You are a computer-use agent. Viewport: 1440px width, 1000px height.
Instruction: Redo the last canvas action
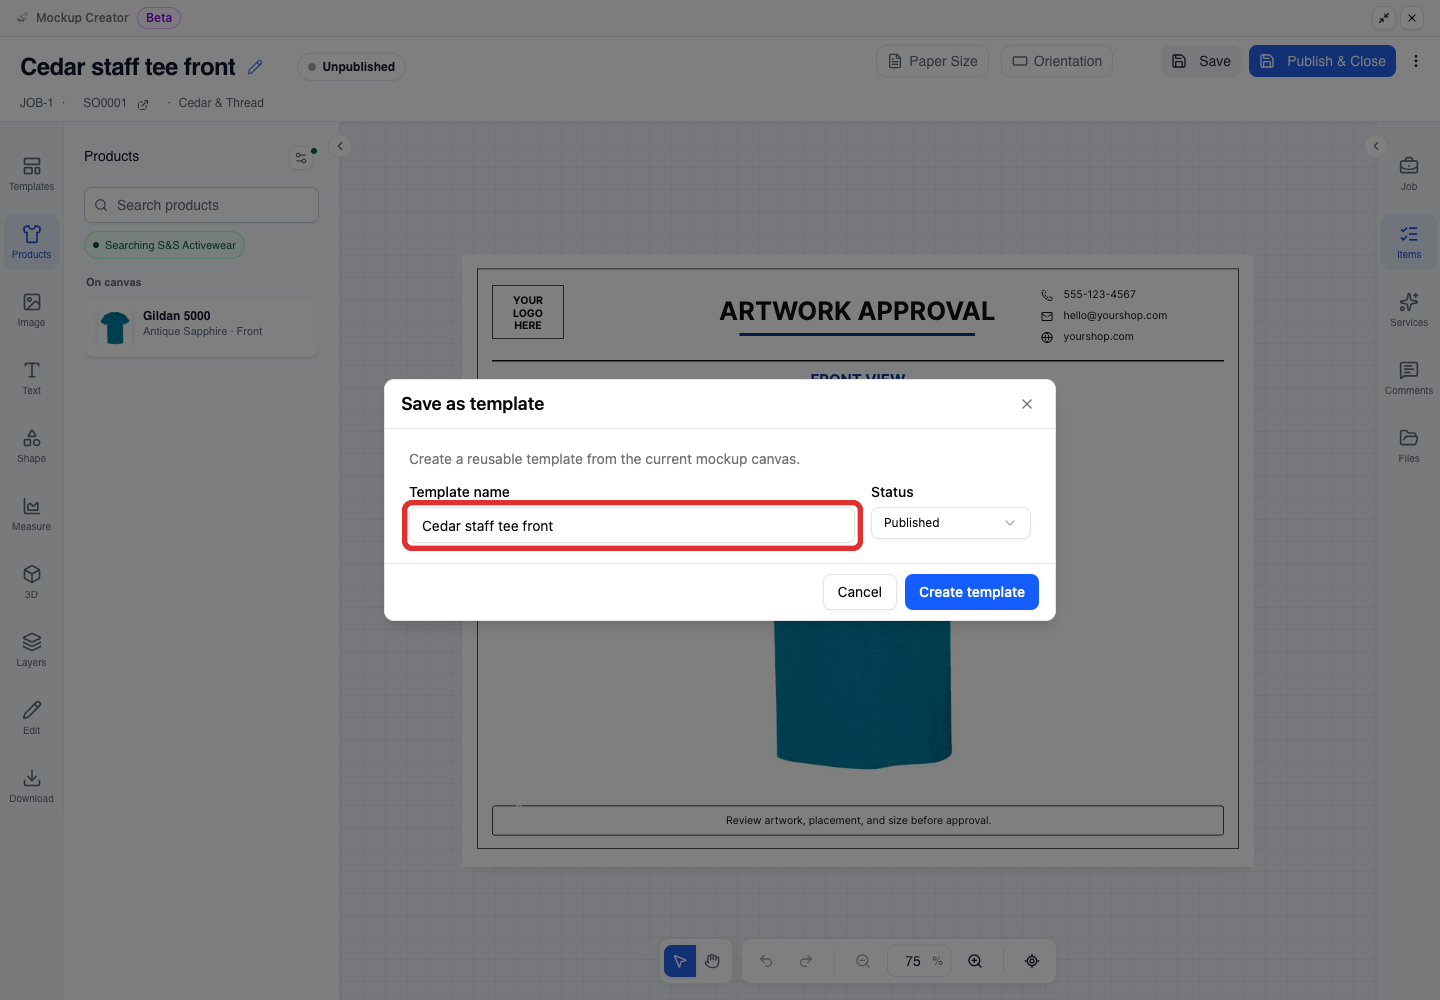806,961
